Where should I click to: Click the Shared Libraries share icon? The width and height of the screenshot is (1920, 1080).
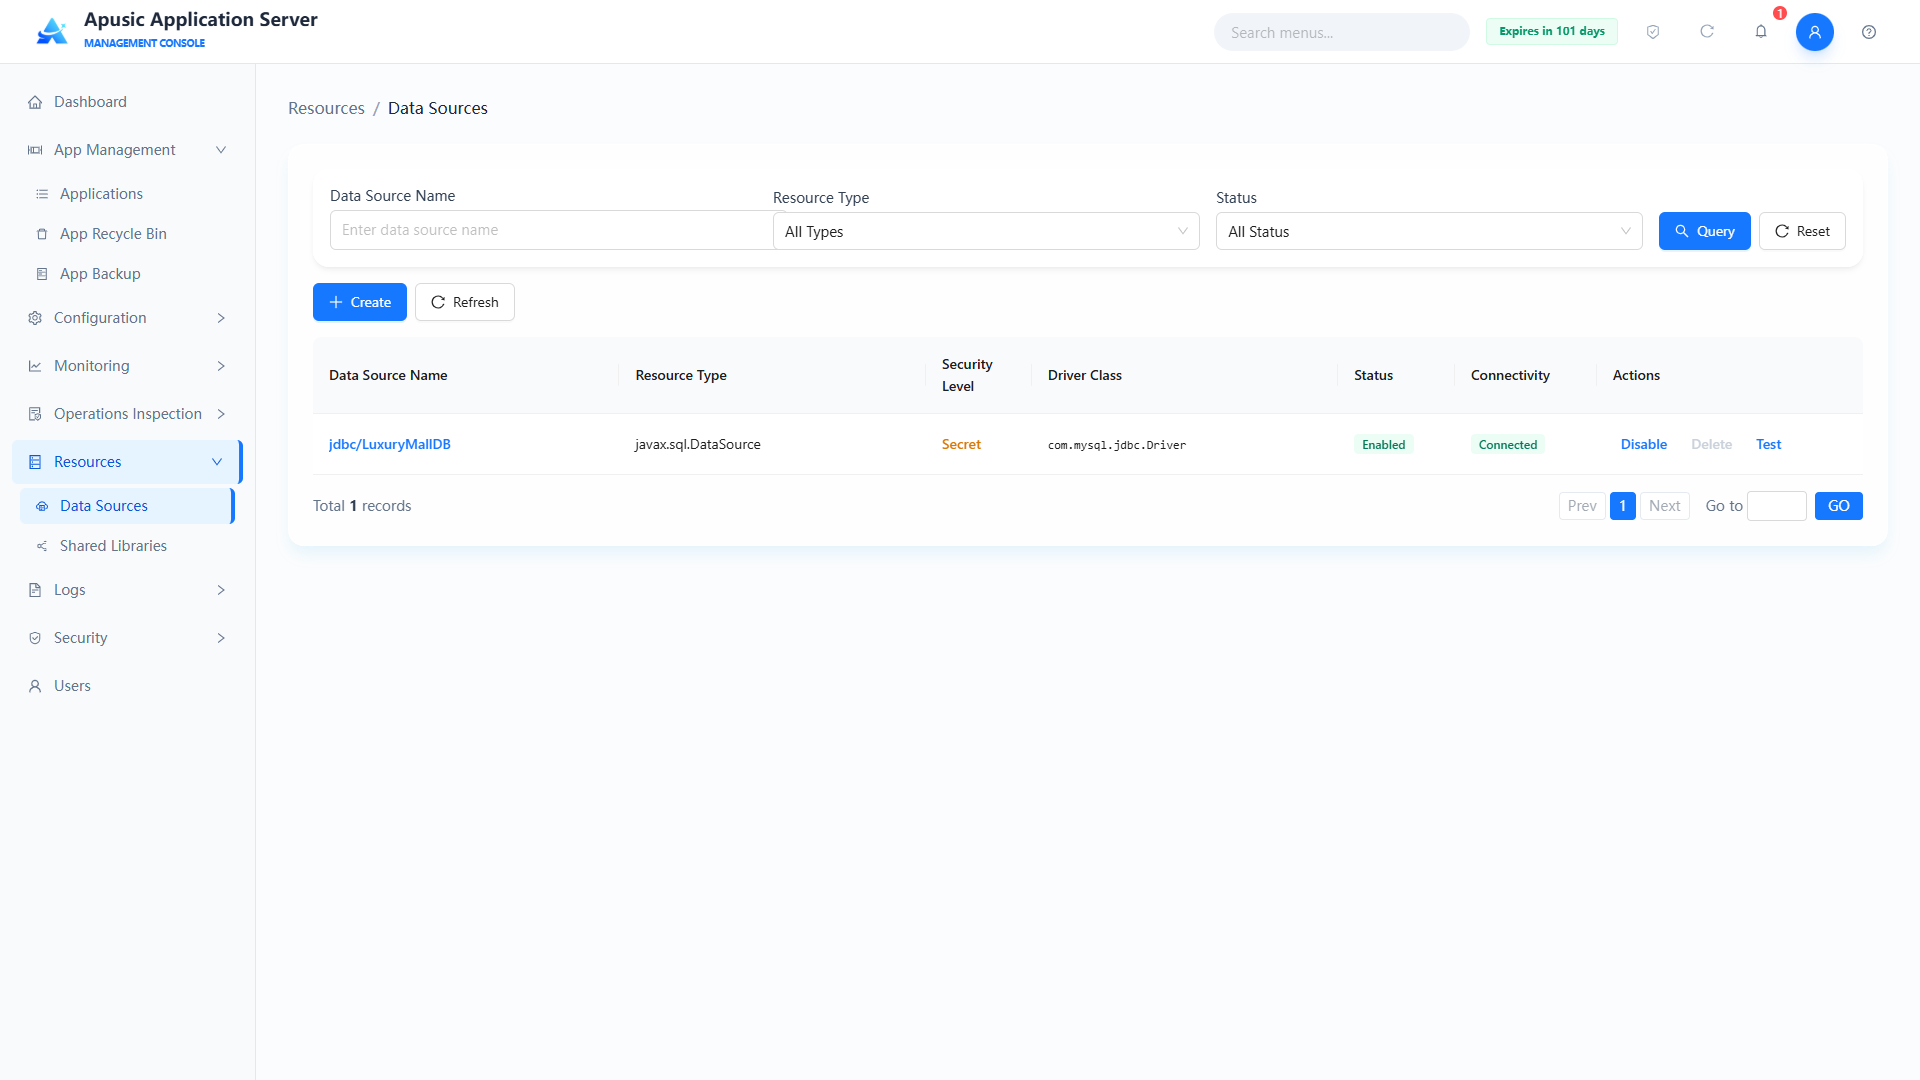42,546
